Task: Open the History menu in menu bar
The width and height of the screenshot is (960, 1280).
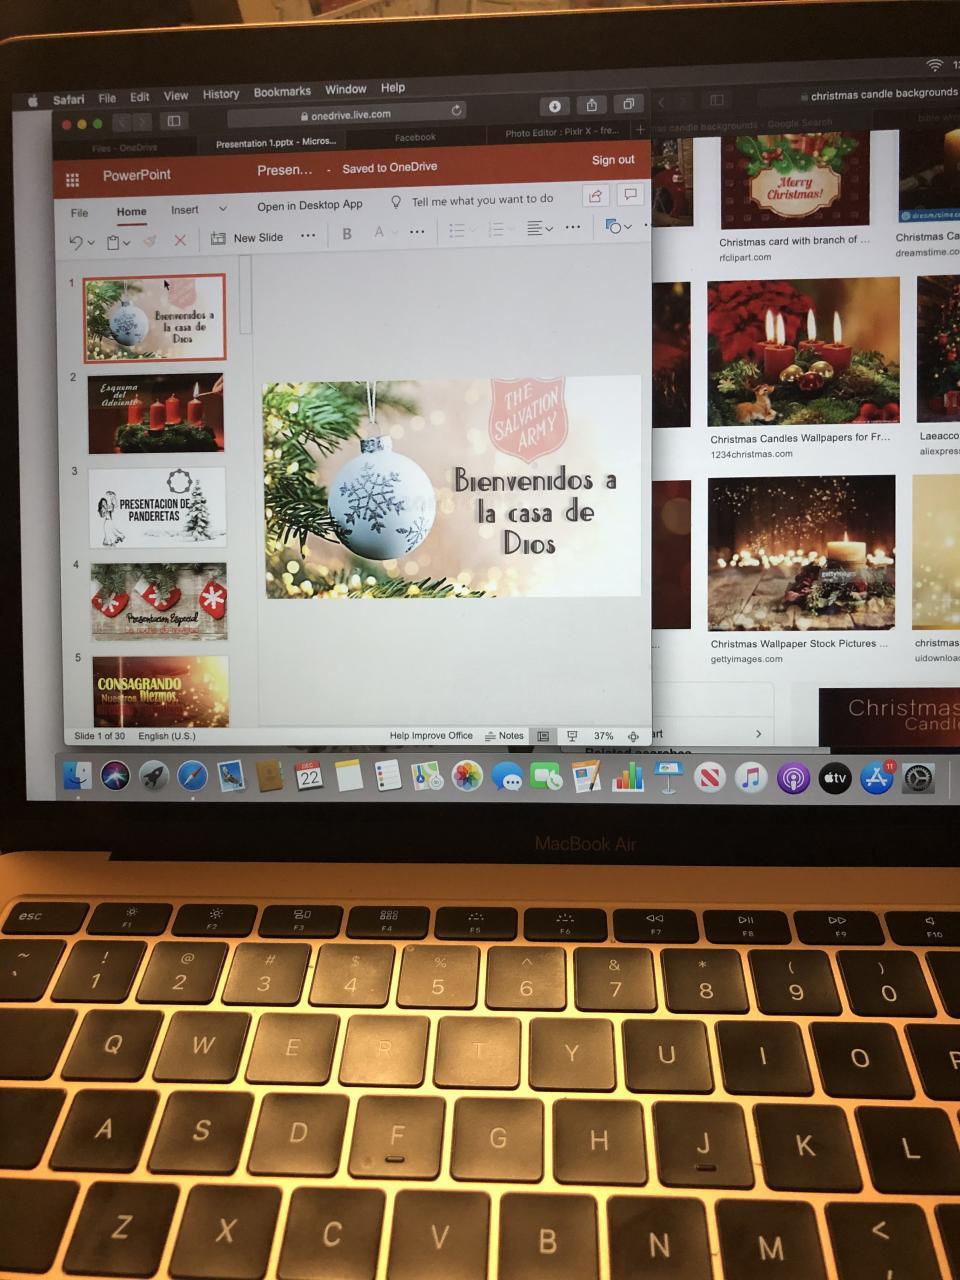Action: 221,94
